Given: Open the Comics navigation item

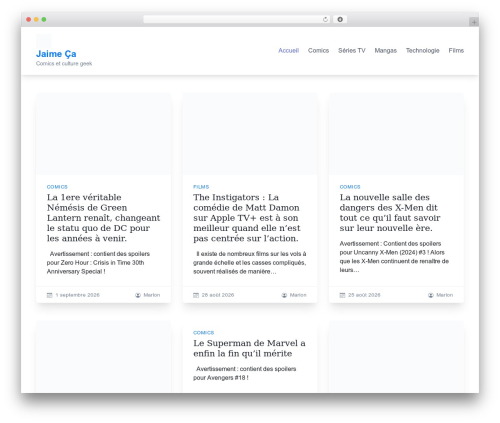Looking at the screenshot, I should [318, 50].
